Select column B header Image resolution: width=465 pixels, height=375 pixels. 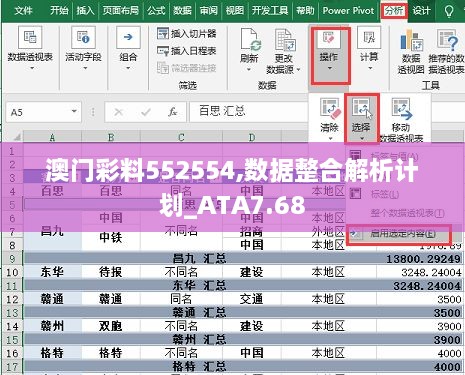click(x=111, y=137)
